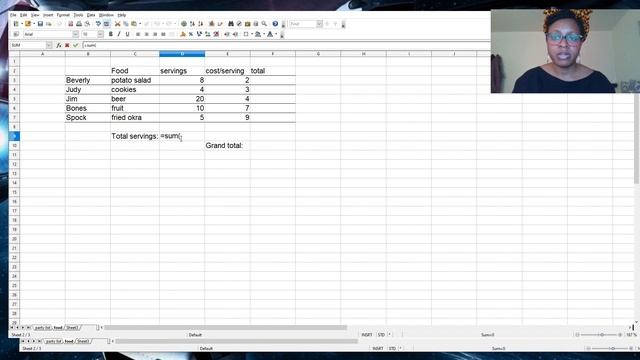Export directly as PDF icon
The width and height of the screenshot is (640, 360).
coord(71,24)
